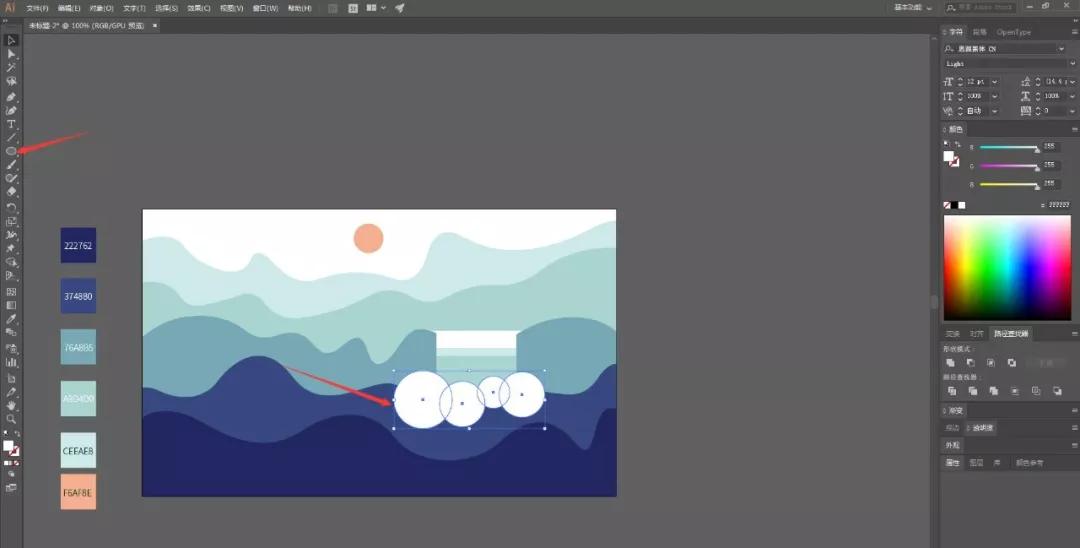
Task: Select the Type tool
Action: 11,124
